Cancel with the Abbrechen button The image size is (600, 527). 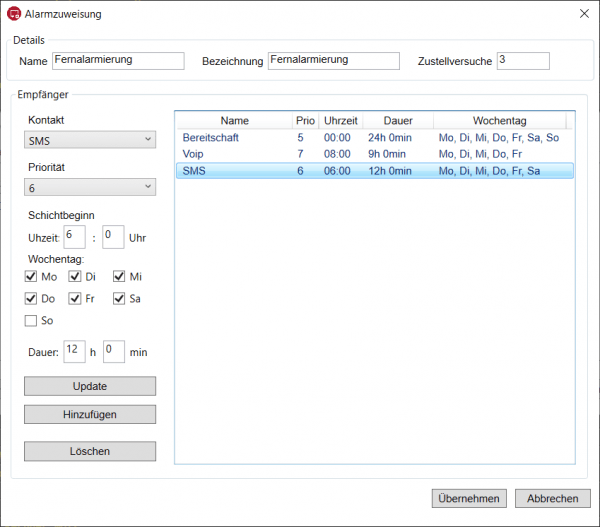point(553,498)
